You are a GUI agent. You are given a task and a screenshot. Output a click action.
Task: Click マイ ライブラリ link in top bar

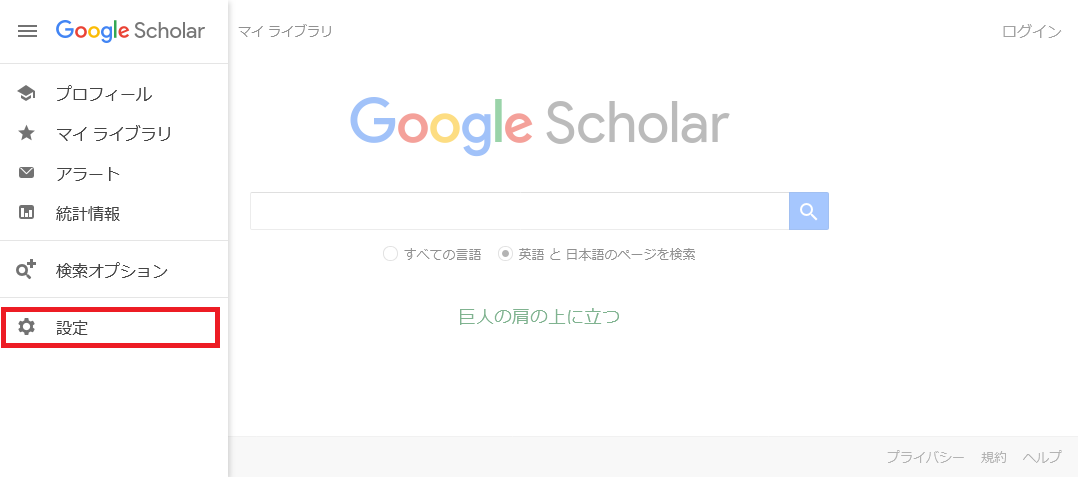285,32
